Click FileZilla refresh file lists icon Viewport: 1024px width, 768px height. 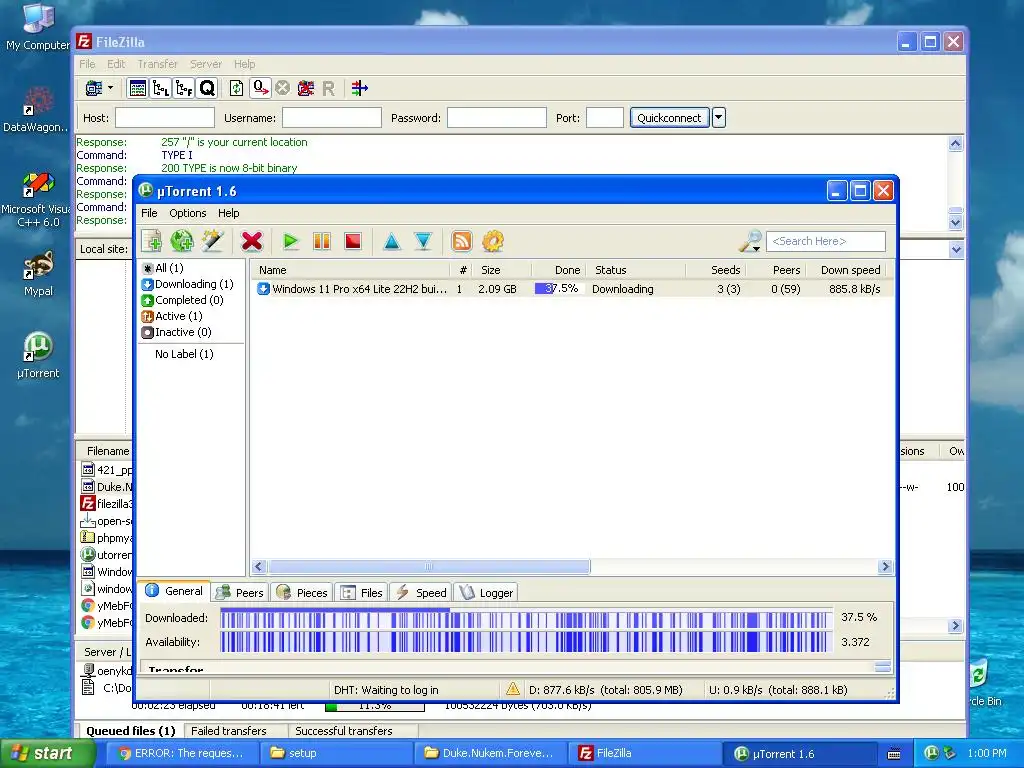[x=236, y=88]
